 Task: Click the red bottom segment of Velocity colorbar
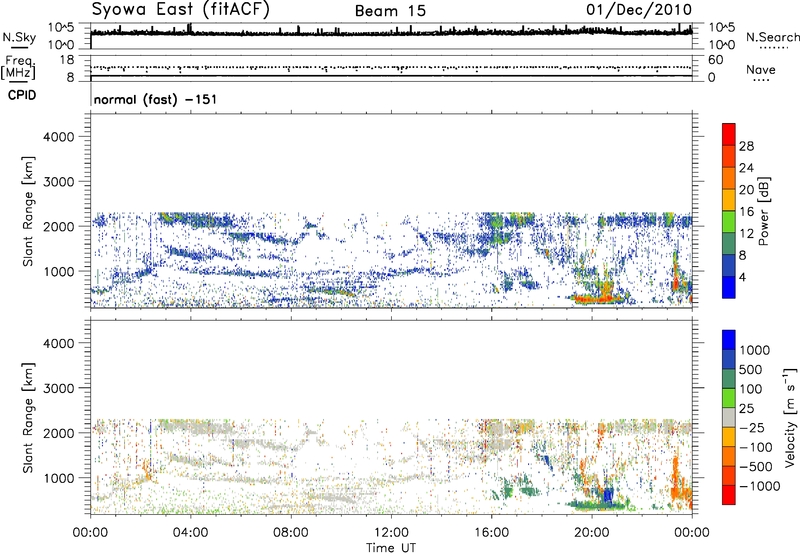729,495
